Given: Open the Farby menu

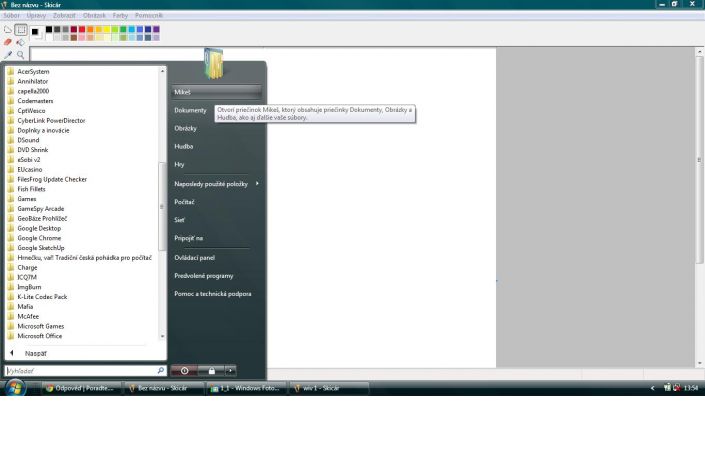Looking at the screenshot, I should pos(120,15).
